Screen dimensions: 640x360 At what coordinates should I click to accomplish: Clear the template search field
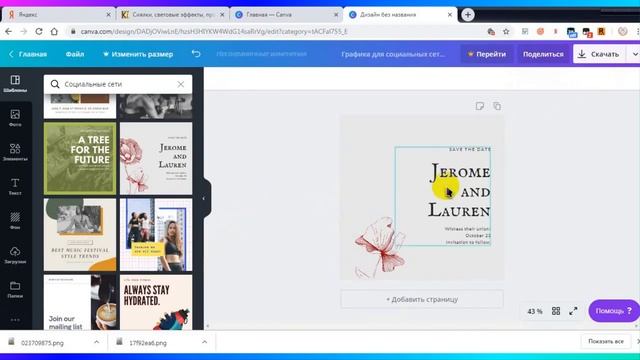click(x=180, y=84)
